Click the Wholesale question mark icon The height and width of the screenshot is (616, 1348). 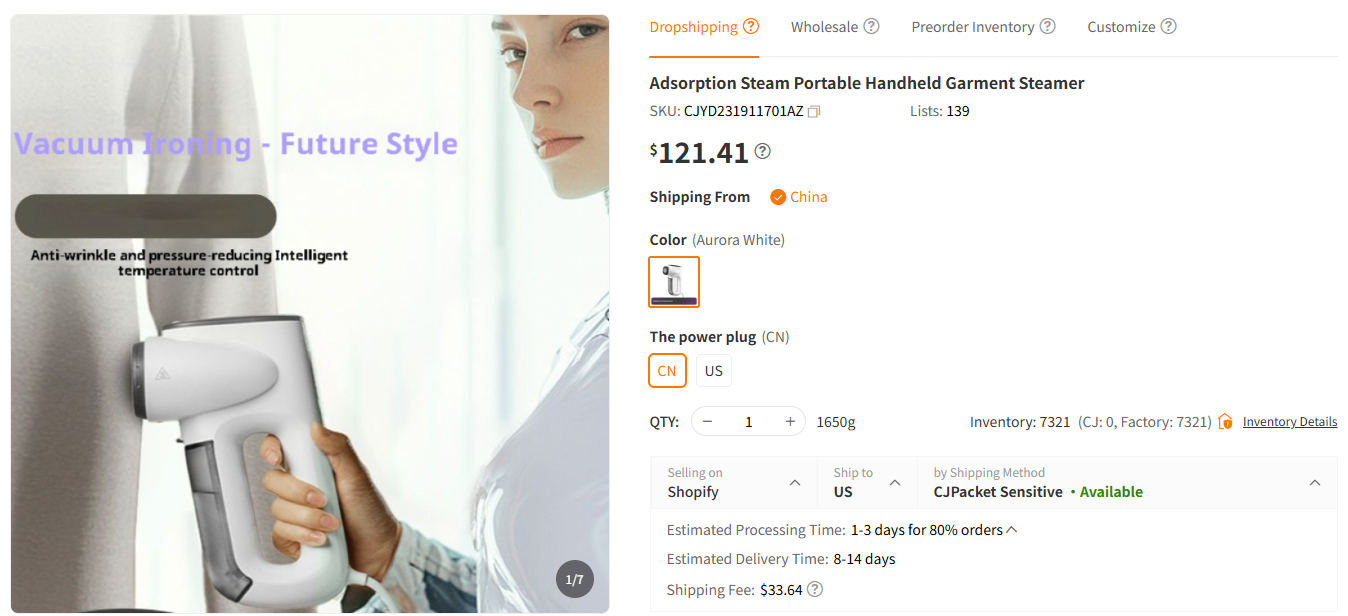click(872, 26)
